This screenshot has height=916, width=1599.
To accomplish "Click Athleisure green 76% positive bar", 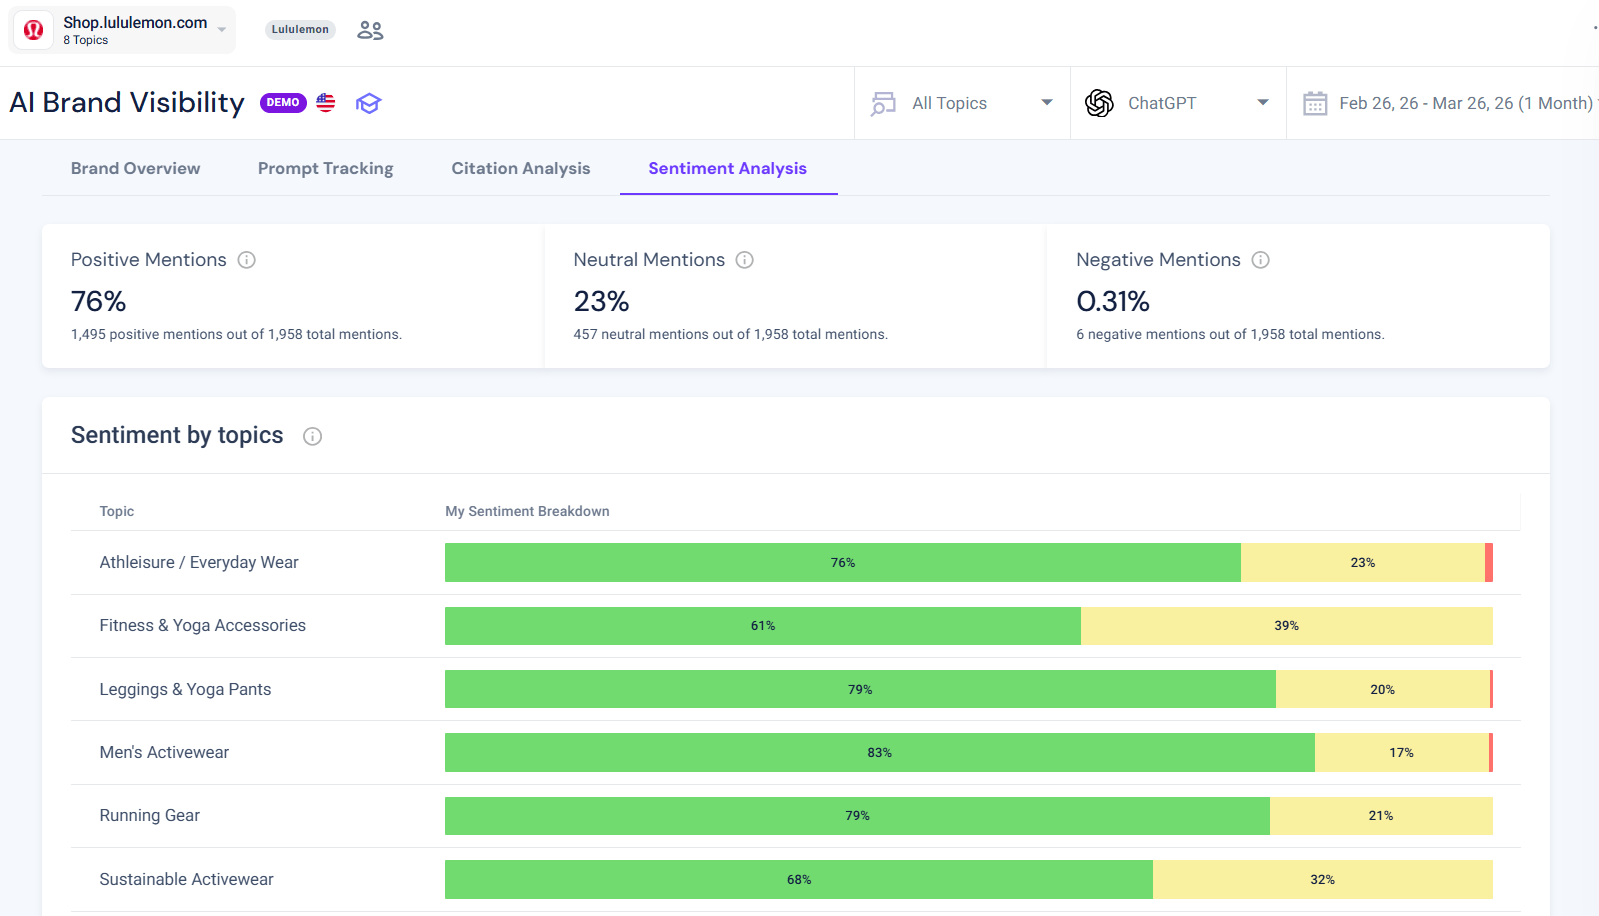I will pos(843,562).
